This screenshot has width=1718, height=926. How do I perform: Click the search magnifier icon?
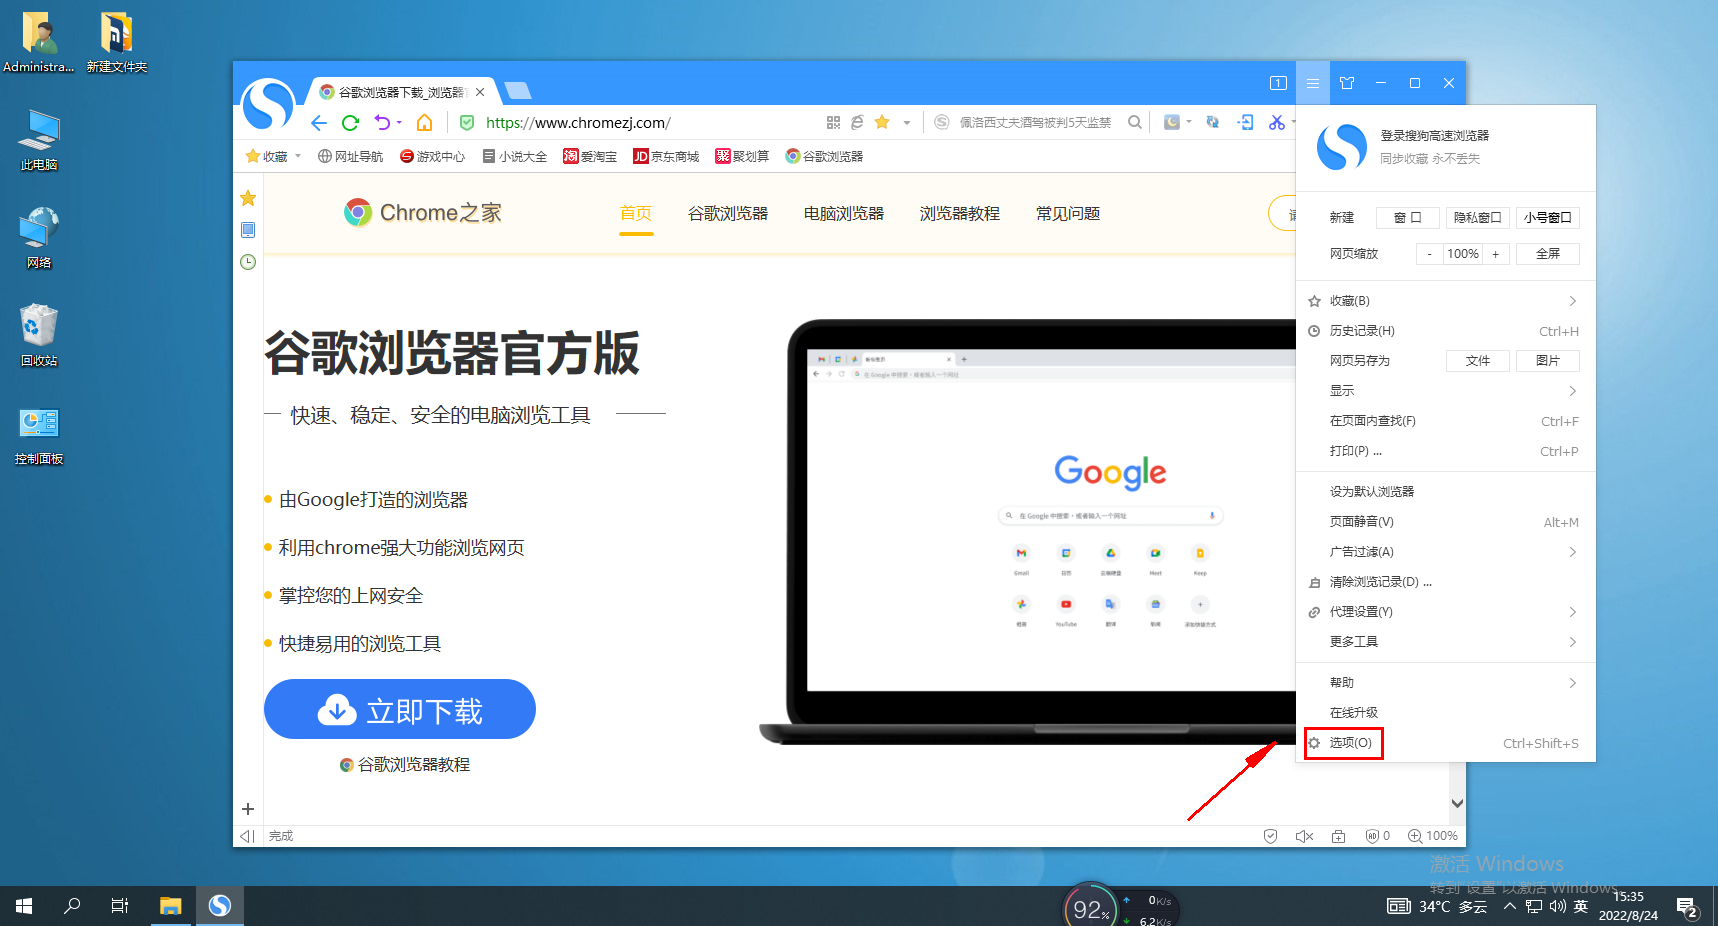point(1135,122)
